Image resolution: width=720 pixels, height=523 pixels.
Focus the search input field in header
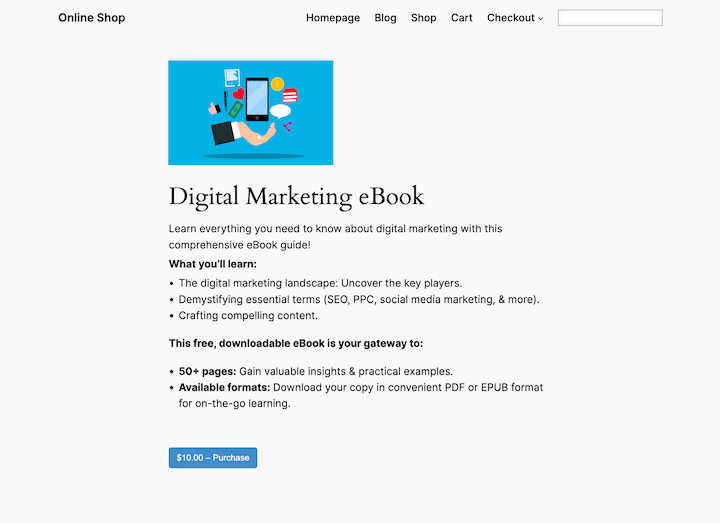click(610, 18)
